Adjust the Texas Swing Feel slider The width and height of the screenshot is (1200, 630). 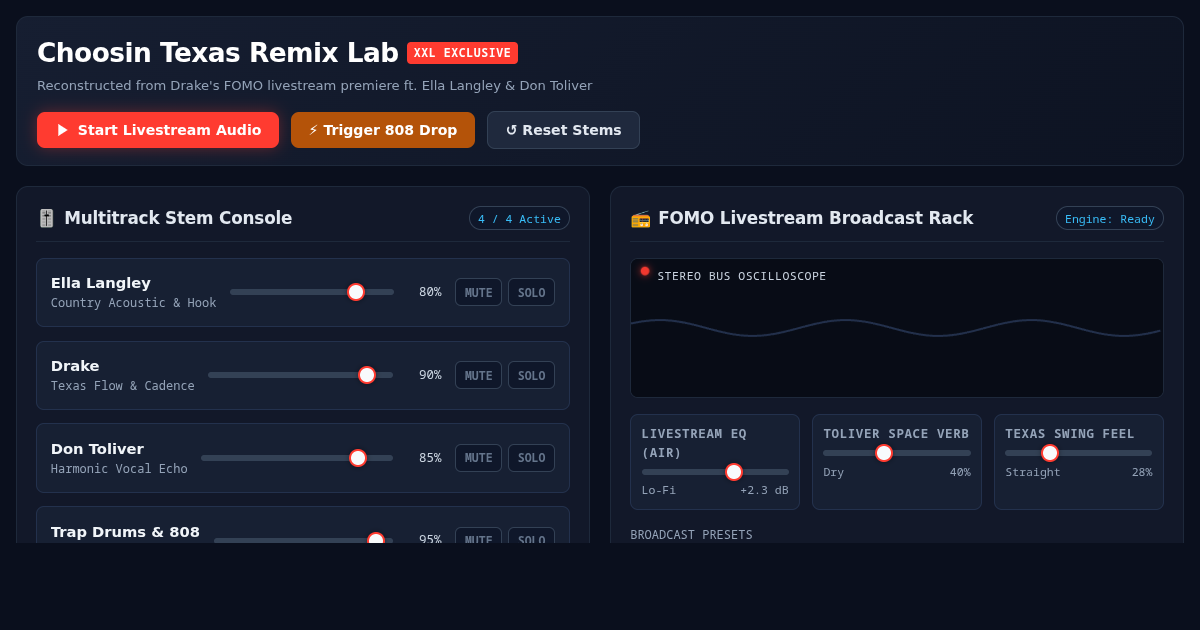(x=1078, y=453)
